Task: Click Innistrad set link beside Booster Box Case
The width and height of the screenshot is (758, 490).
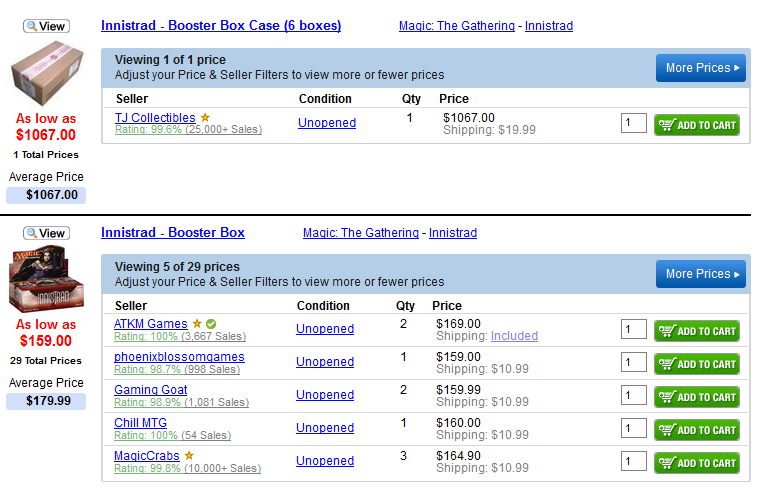Action: [x=549, y=26]
